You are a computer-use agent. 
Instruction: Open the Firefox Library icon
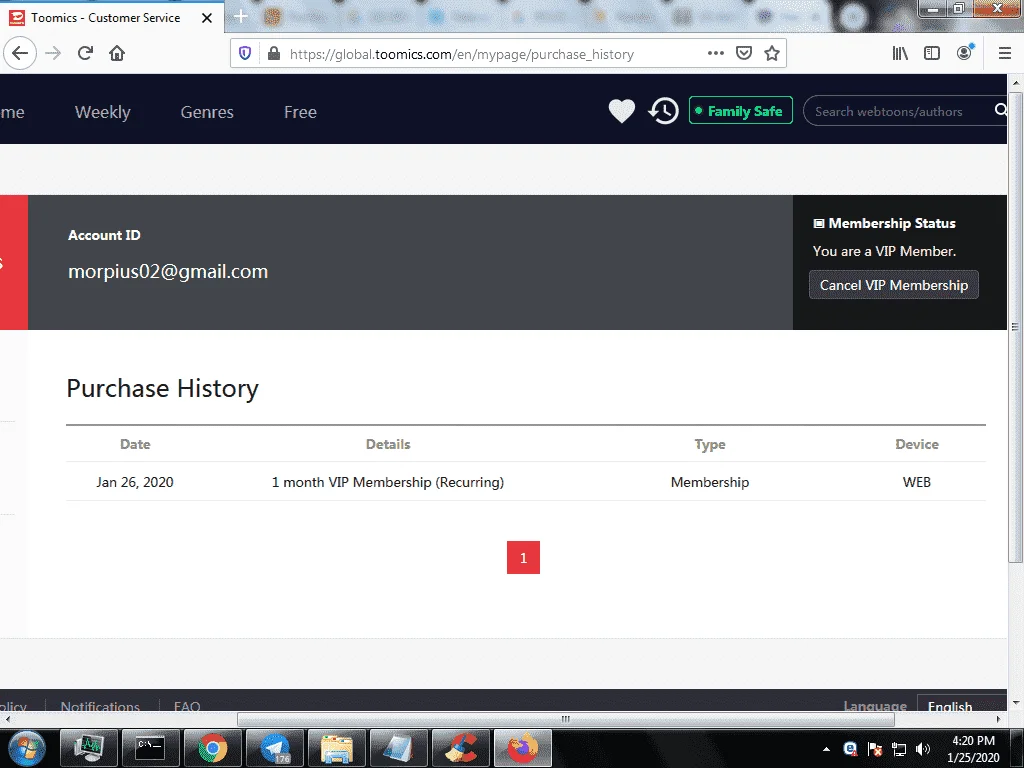click(900, 54)
